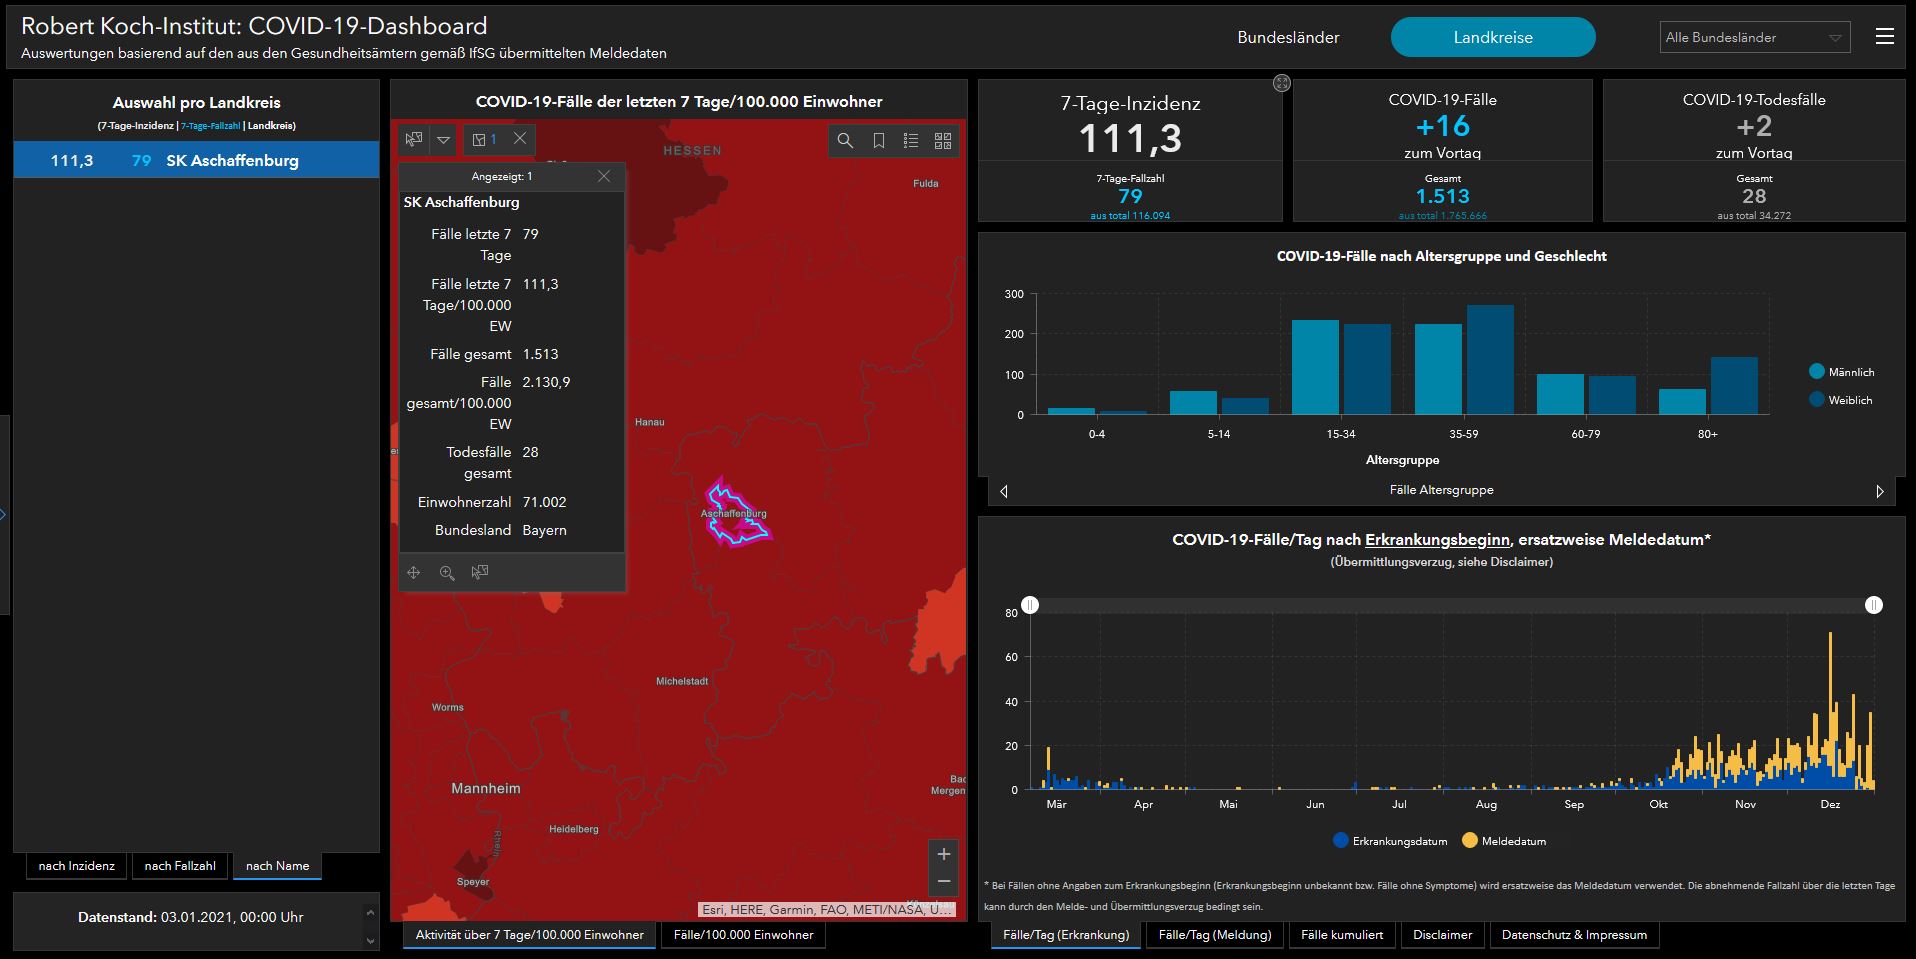
Task: Open the basemap gallery grid icon
Action: (942, 141)
